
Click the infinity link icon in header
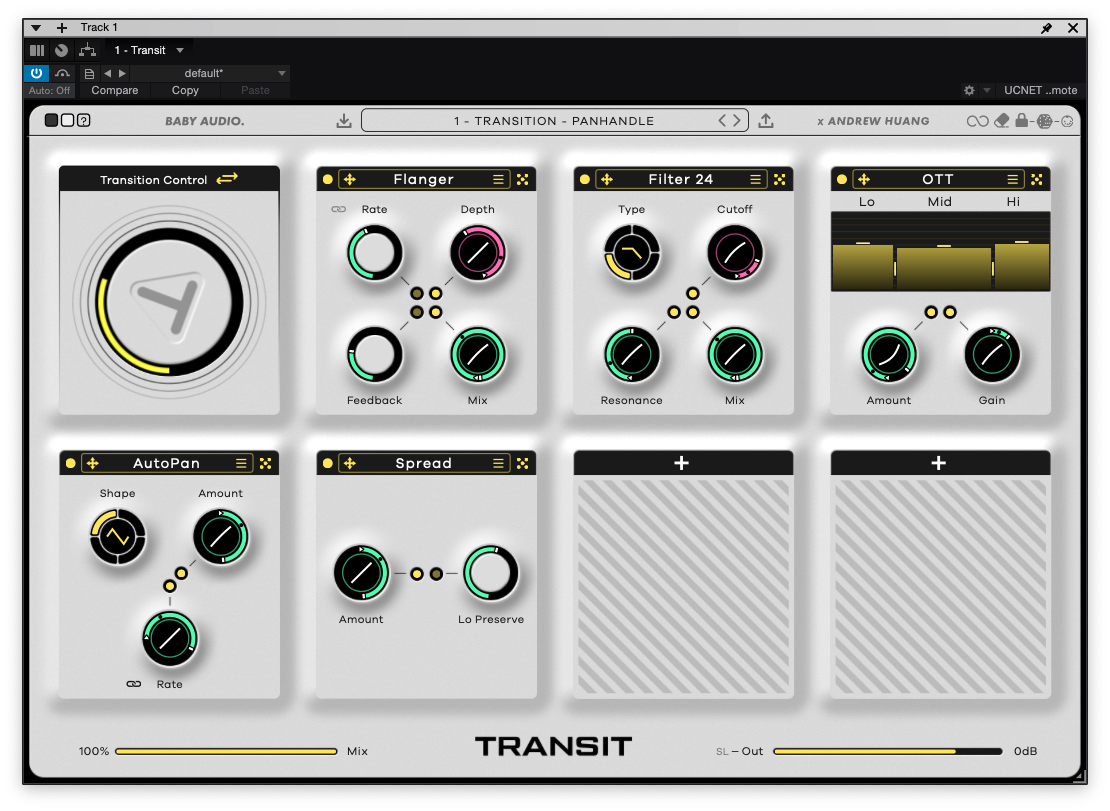coord(977,121)
